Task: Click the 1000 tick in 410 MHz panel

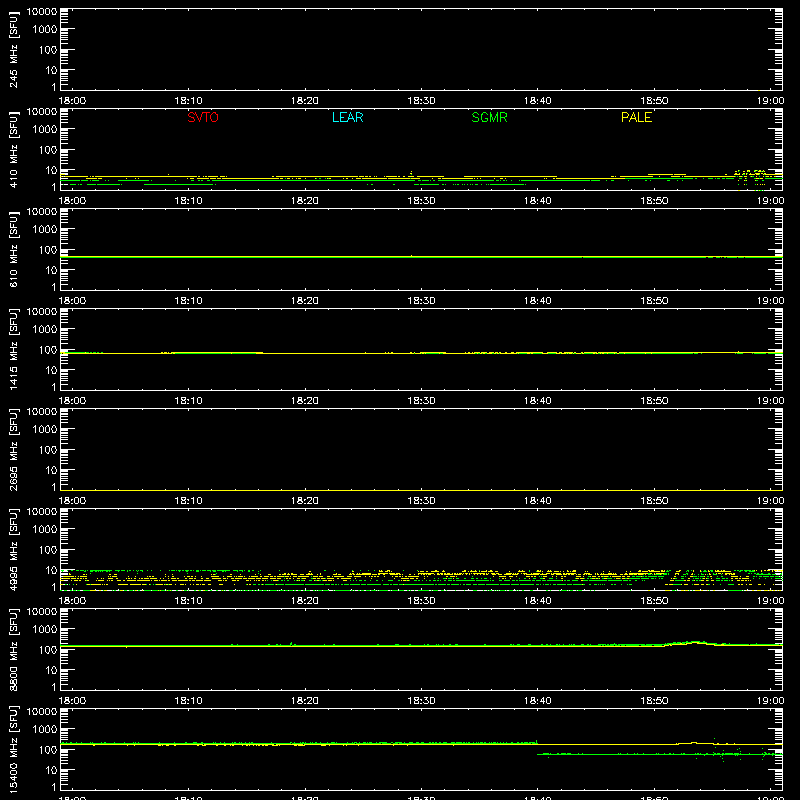Action: click(x=45, y=130)
